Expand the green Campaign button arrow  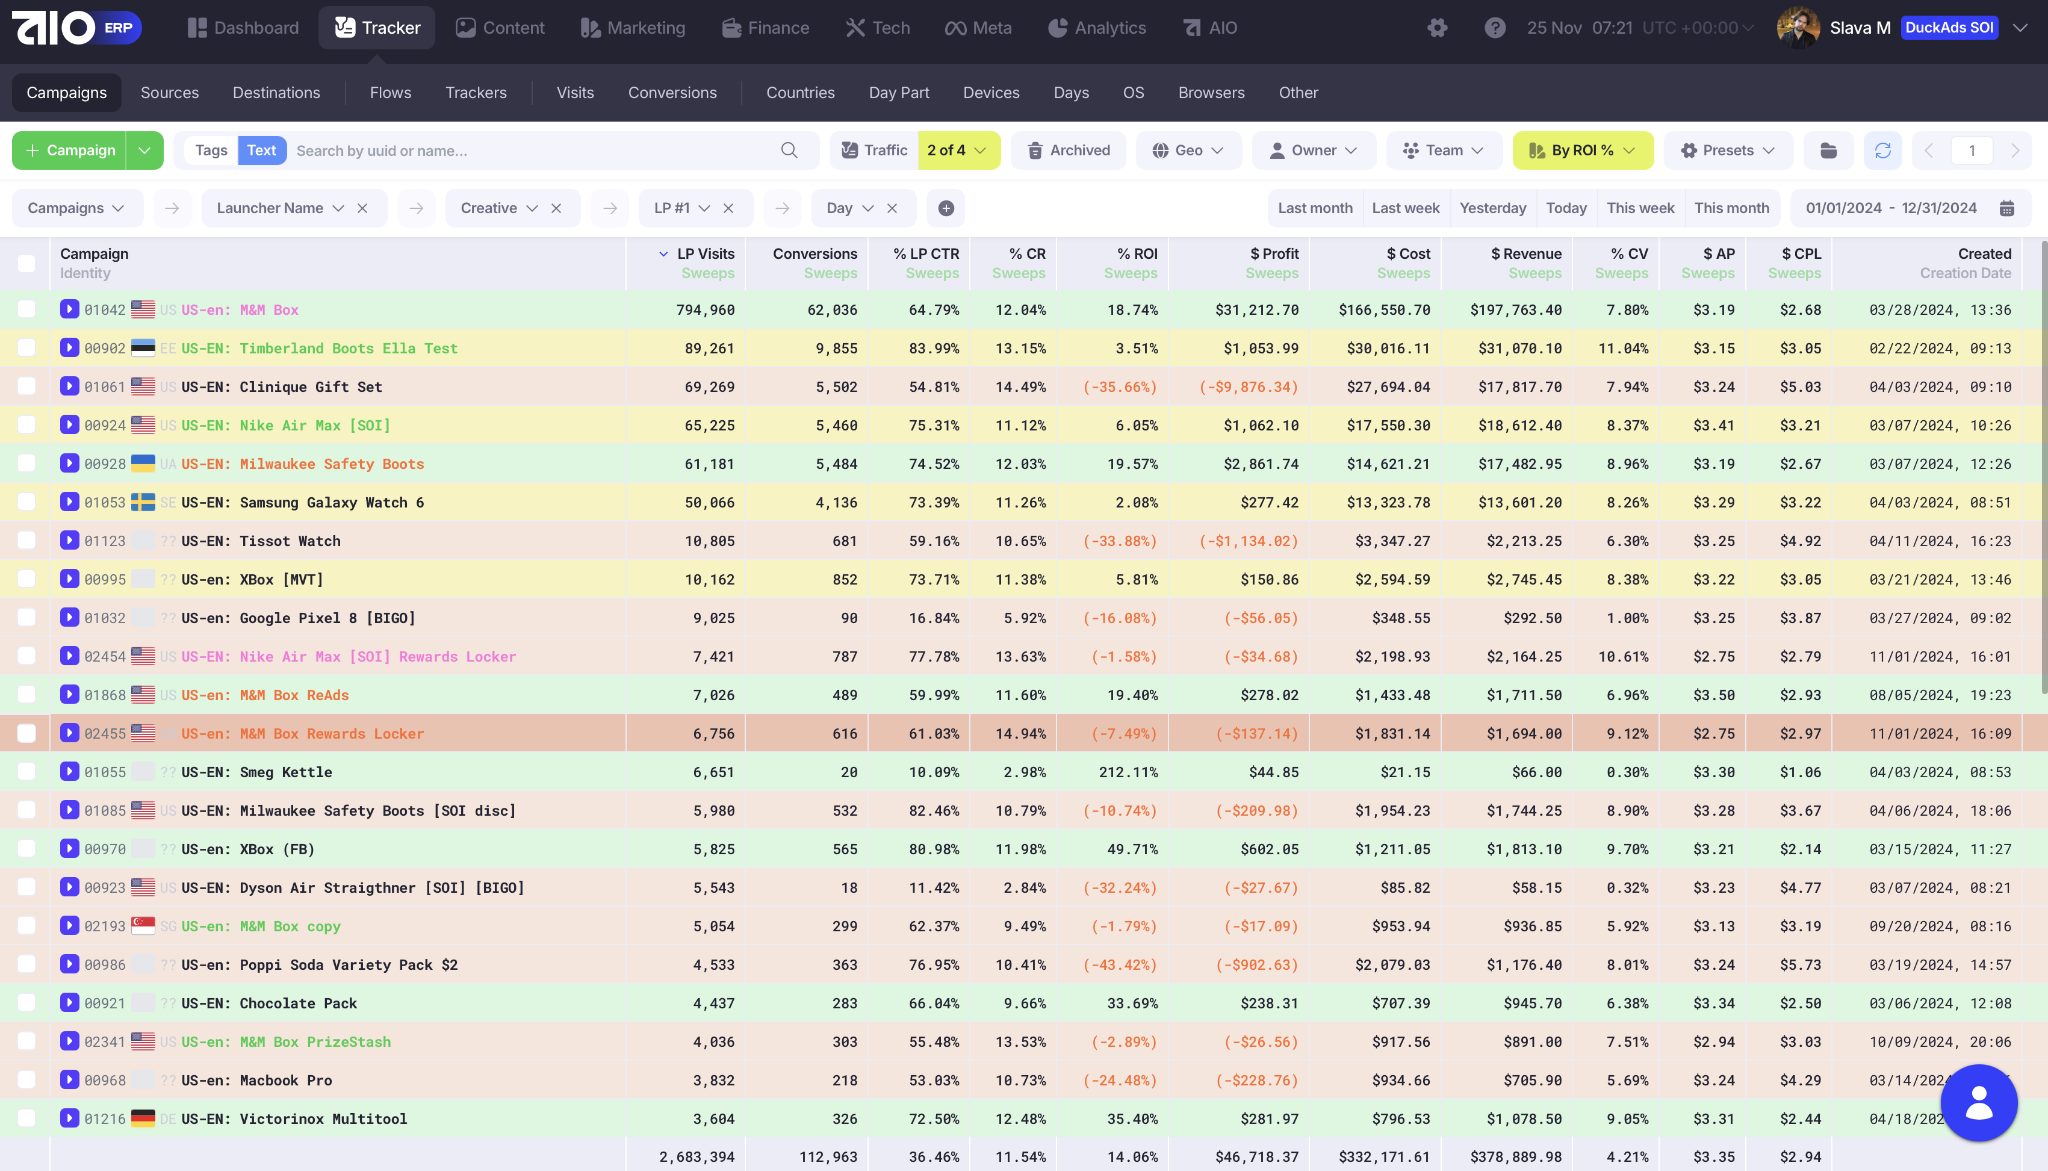pos(145,150)
